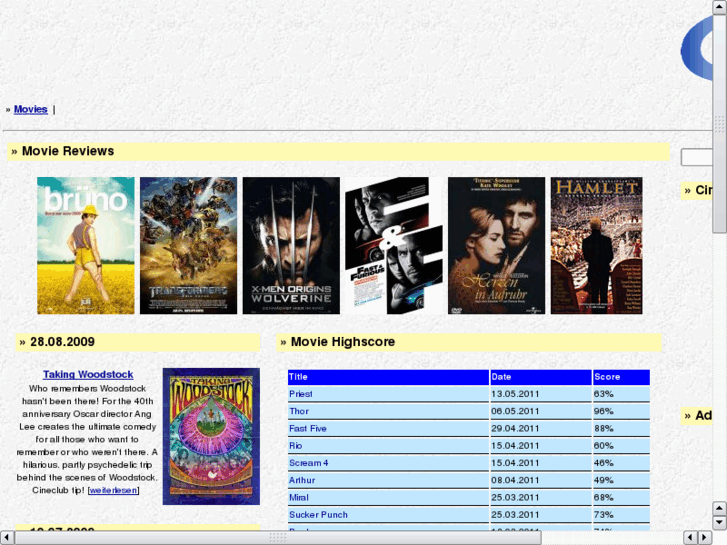Open the Taking Woodstock poster image

pos(211,436)
